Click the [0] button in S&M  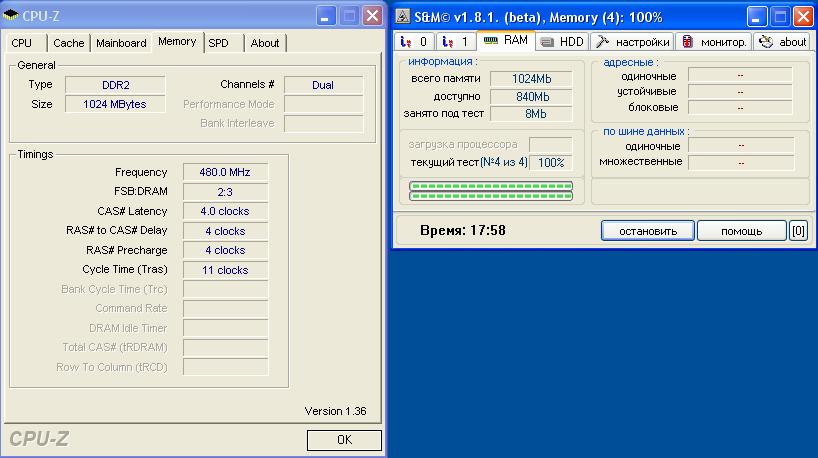pyautogui.click(x=798, y=231)
